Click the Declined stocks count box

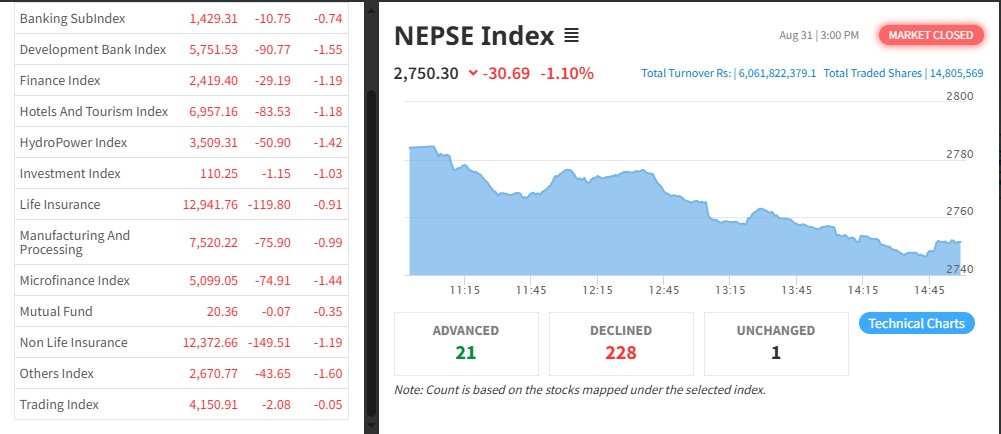[x=621, y=343]
